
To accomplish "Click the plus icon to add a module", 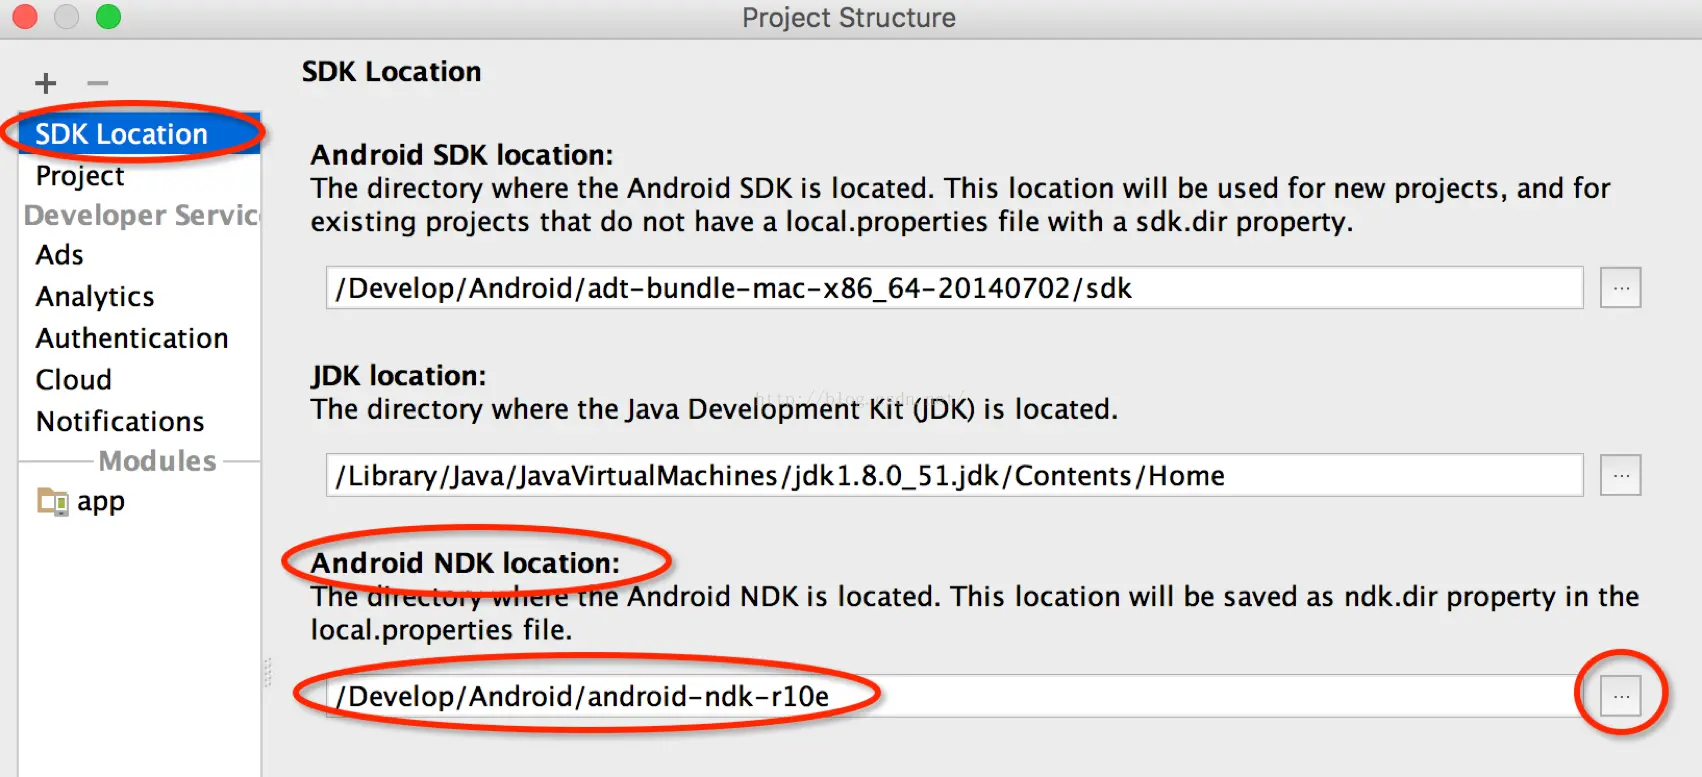I will [46, 83].
